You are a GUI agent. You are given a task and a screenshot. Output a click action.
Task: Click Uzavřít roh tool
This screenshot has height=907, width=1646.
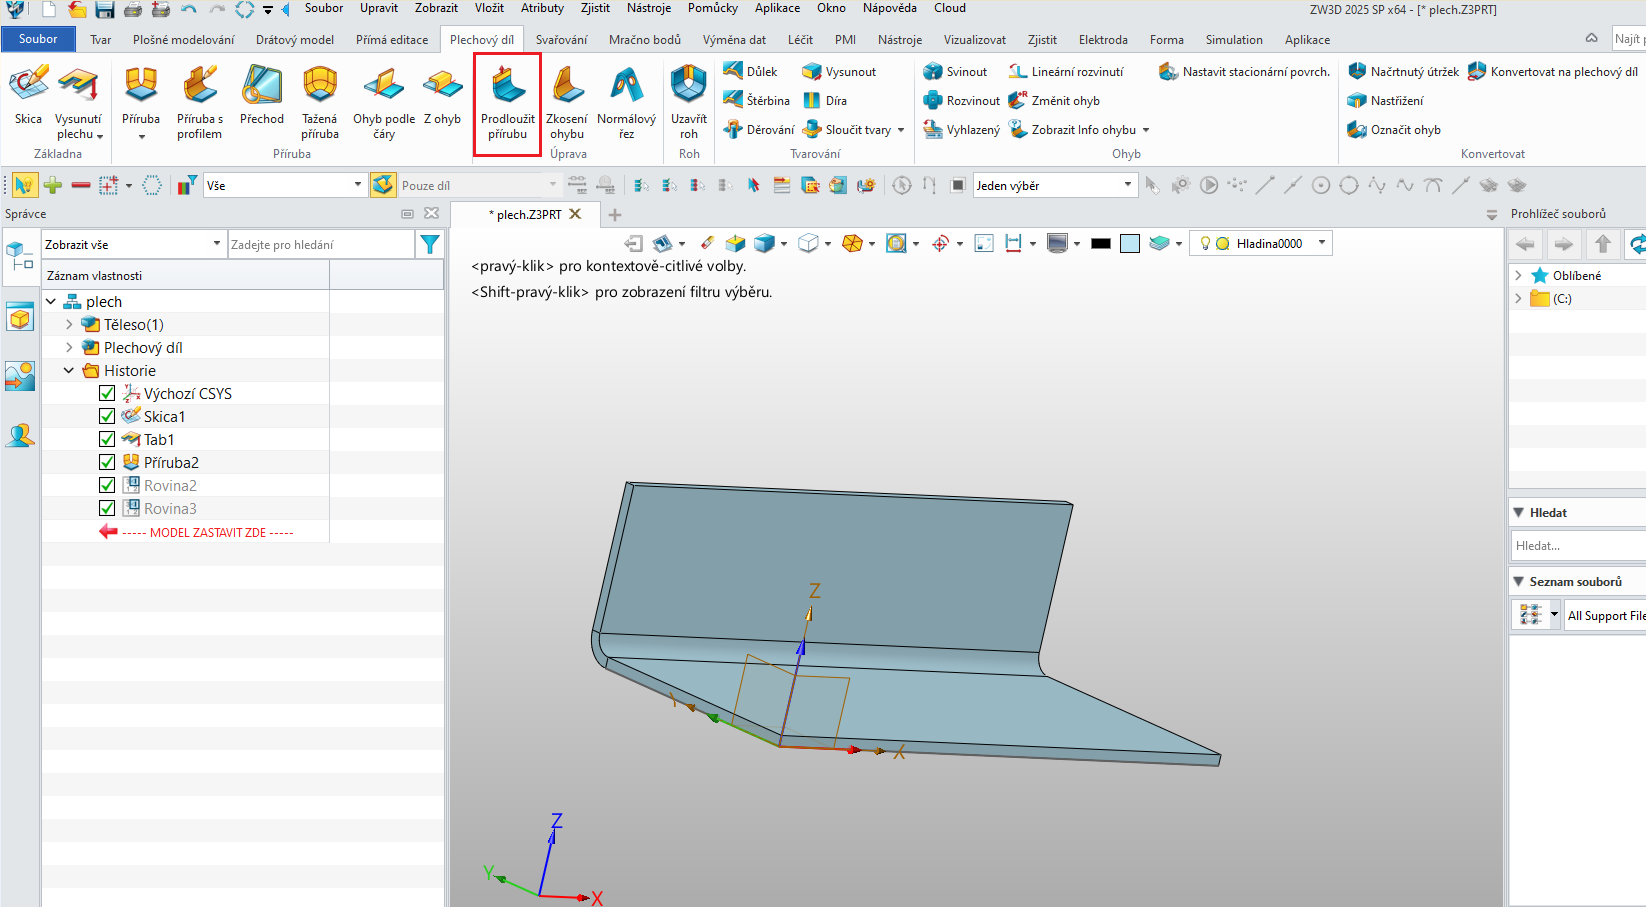[689, 101]
